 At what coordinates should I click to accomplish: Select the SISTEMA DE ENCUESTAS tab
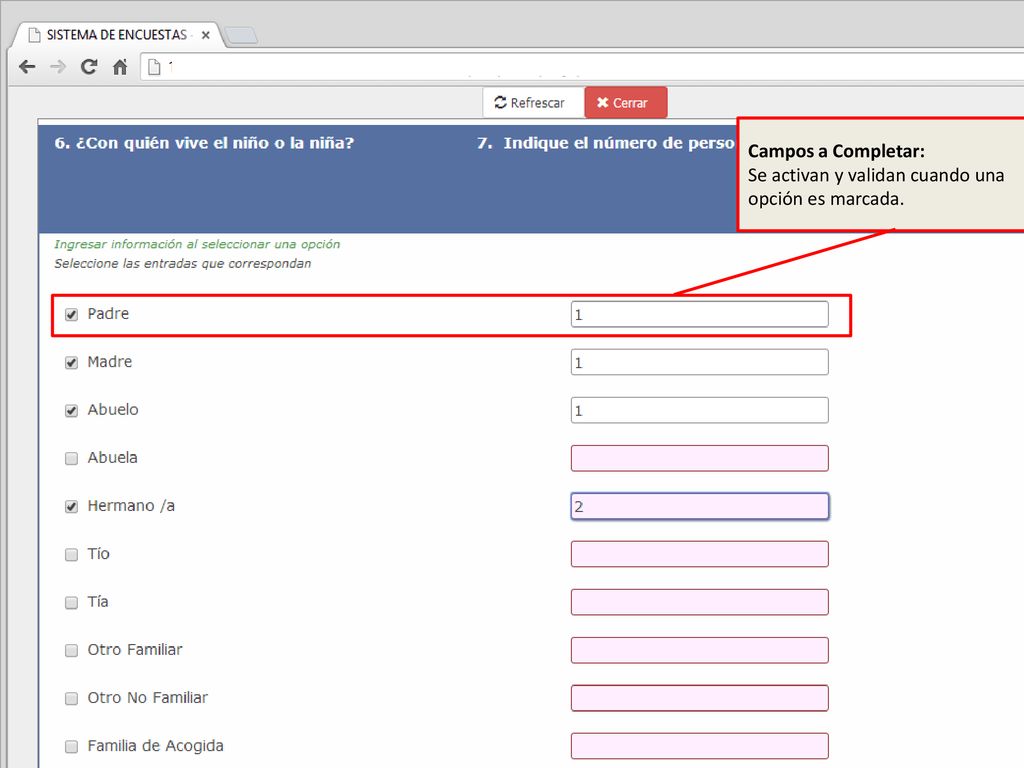coord(118,35)
